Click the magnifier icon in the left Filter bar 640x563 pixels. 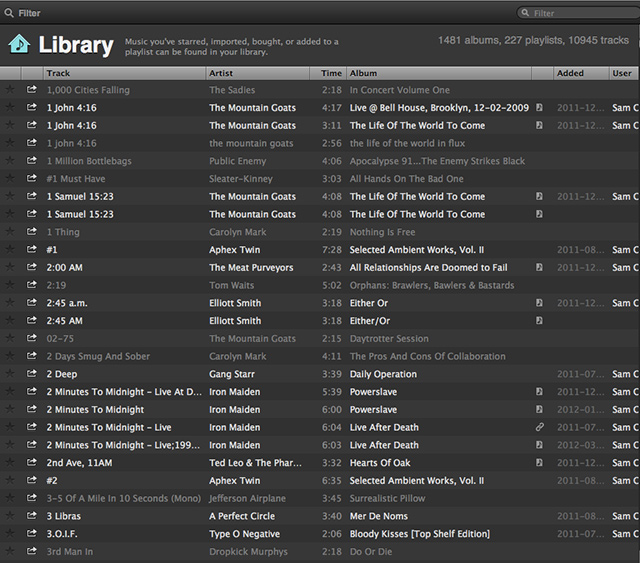coord(9,13)
